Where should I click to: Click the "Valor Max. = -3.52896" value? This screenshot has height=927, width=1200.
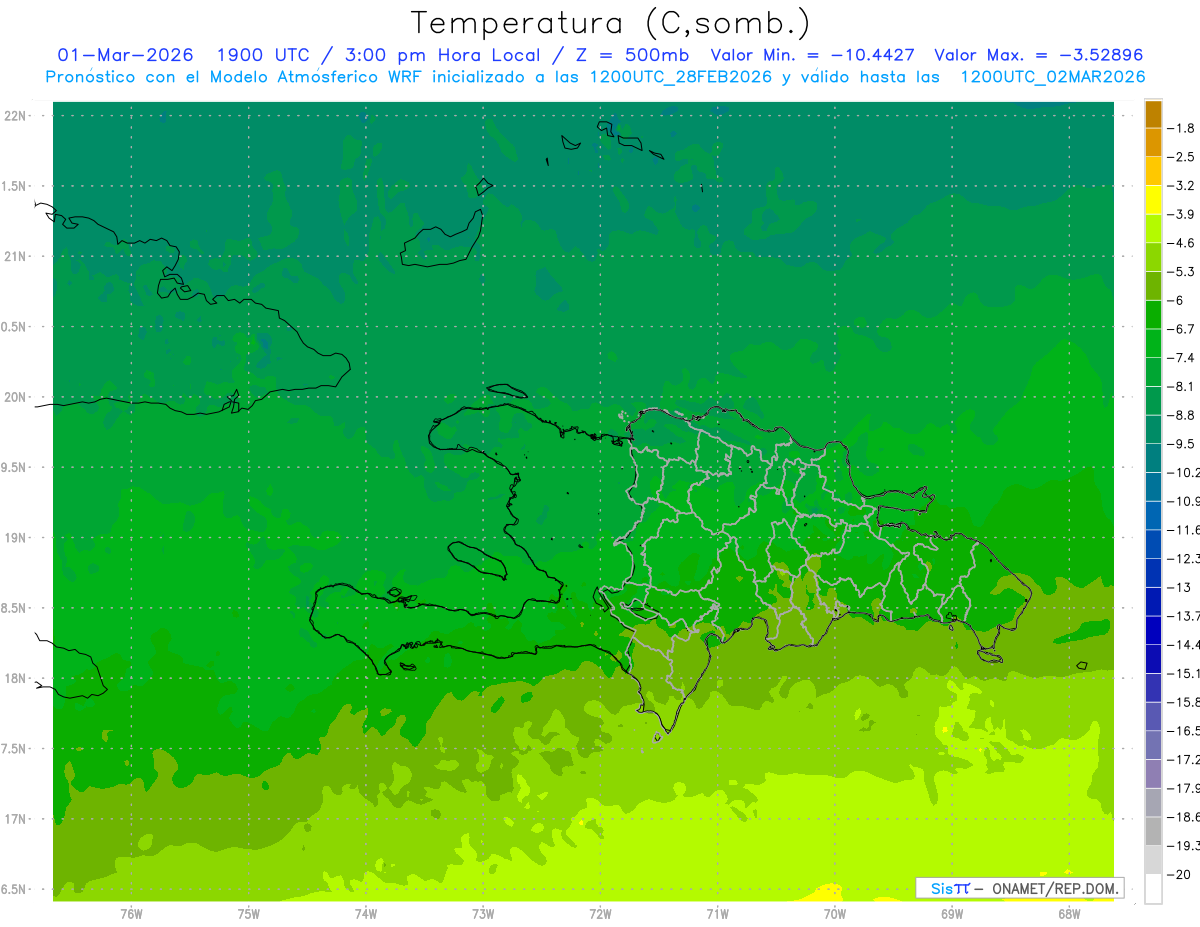pos(1038,55)
